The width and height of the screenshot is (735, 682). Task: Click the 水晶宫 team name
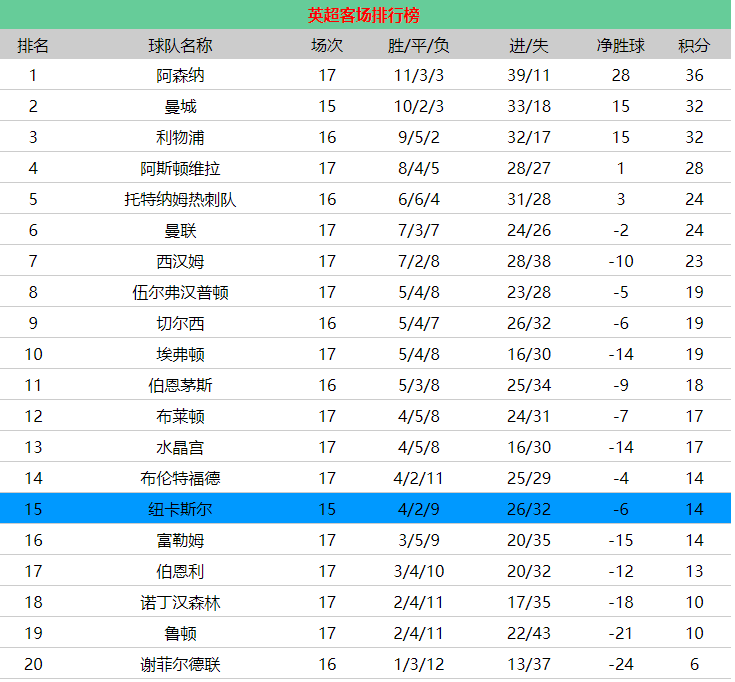click(180, 448)
